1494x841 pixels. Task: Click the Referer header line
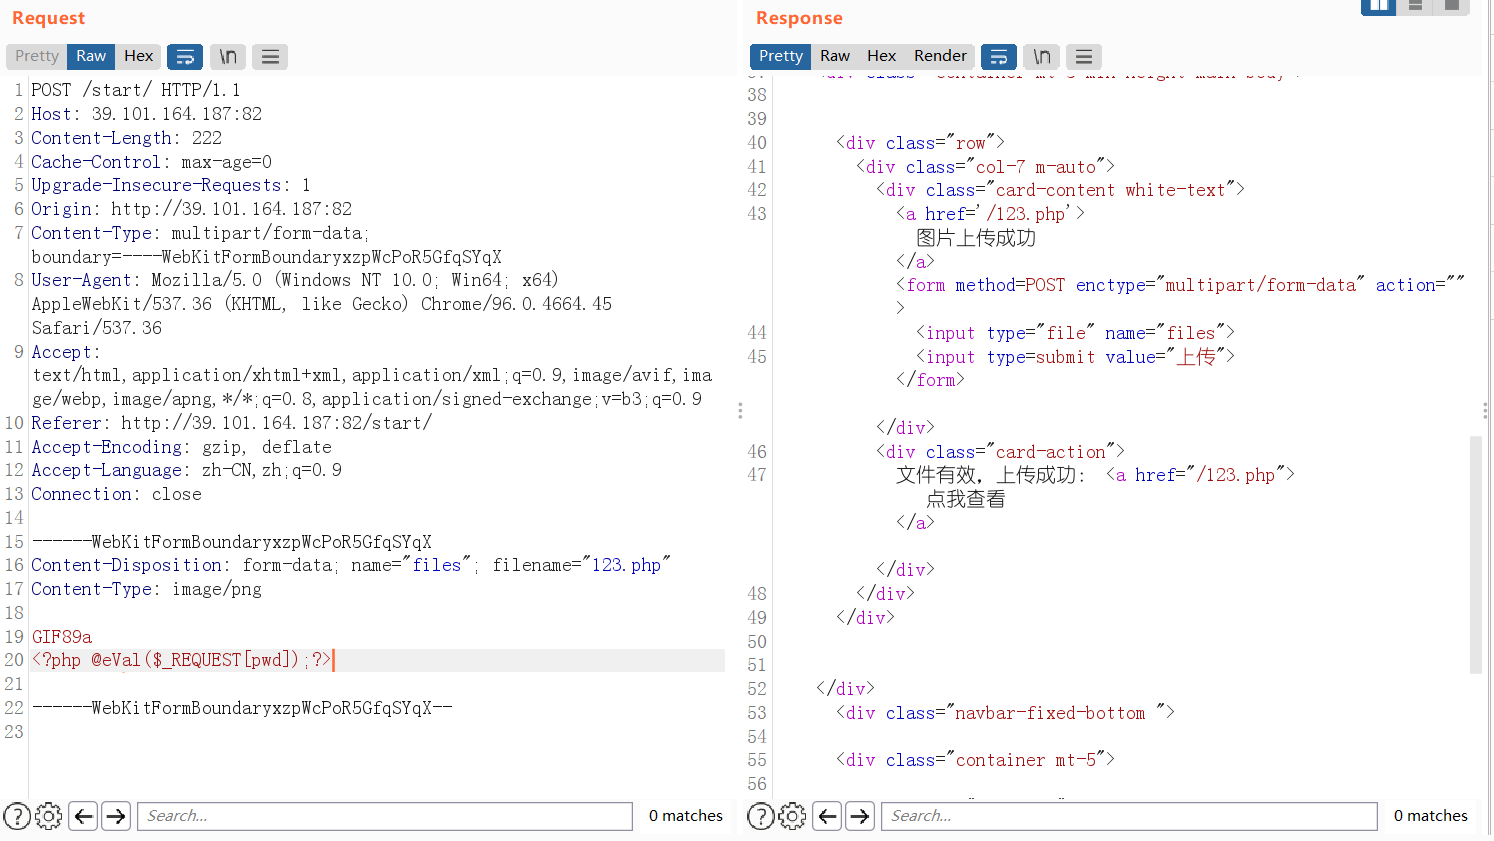pos(232,423)
